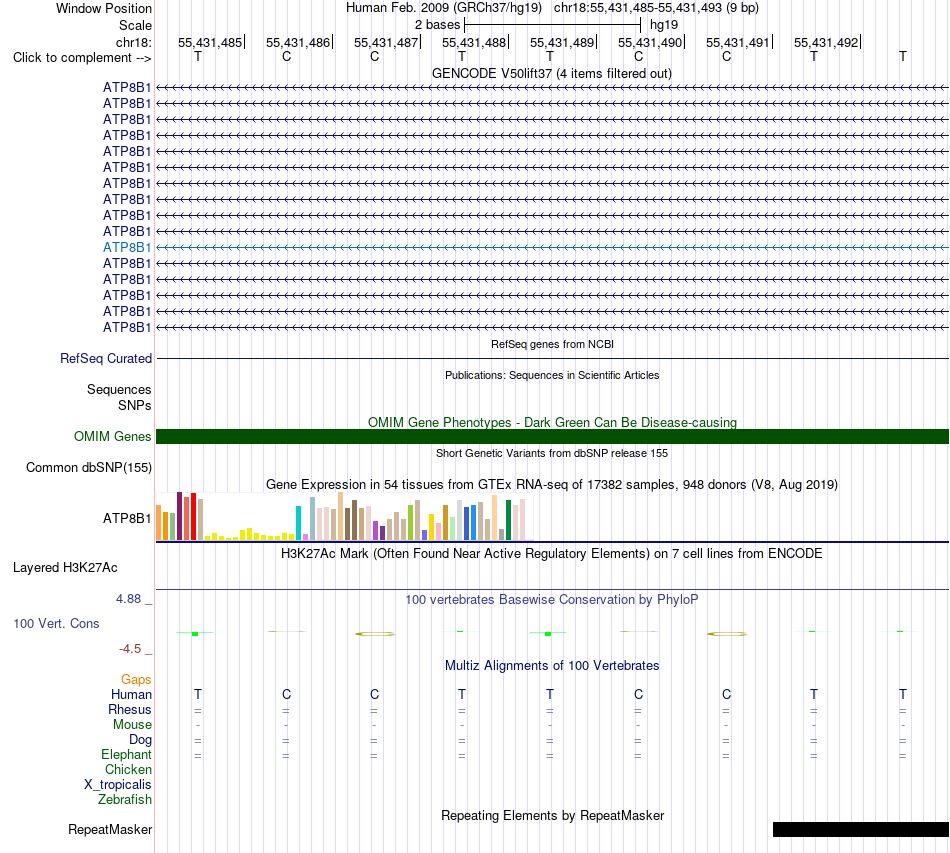
Task: Select the 'SNPs' track label
Action: coord(135,405)
